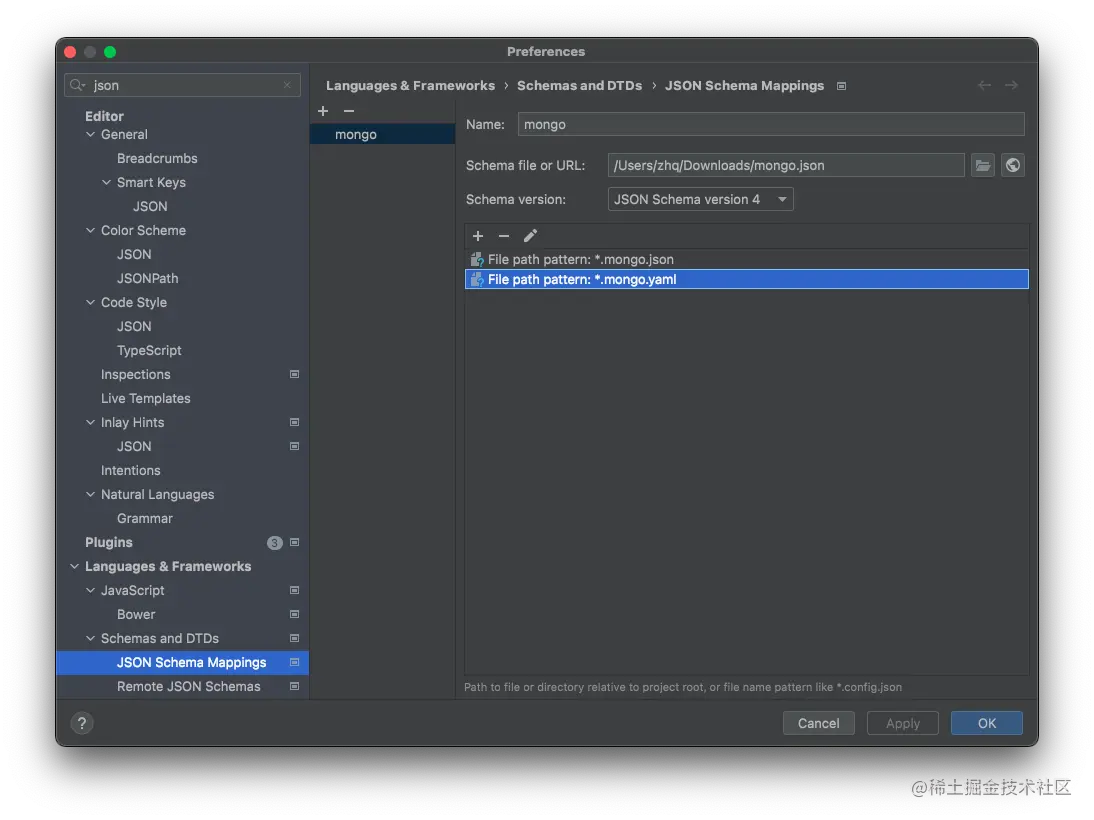Collapse the Color Scheme tree node
Viewport: 1094px width, 820px height.
click(x=91, y=230)
